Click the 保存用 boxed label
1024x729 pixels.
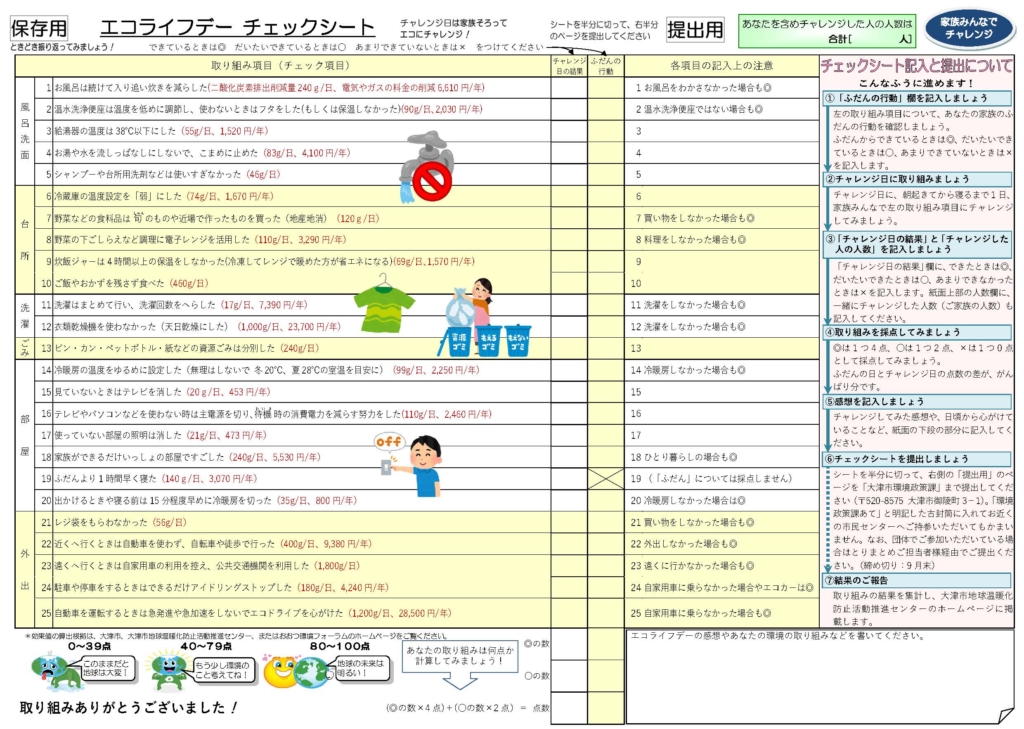(39, 28)
